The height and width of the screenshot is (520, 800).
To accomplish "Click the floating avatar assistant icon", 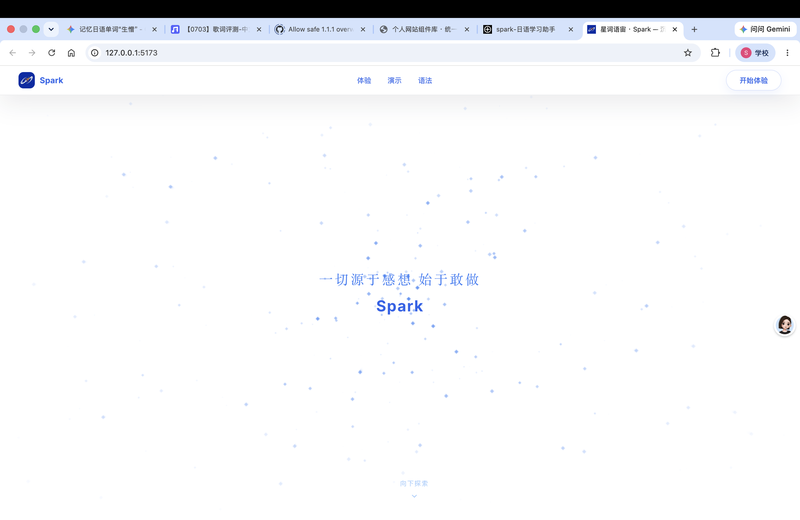I will coord(785,325).
